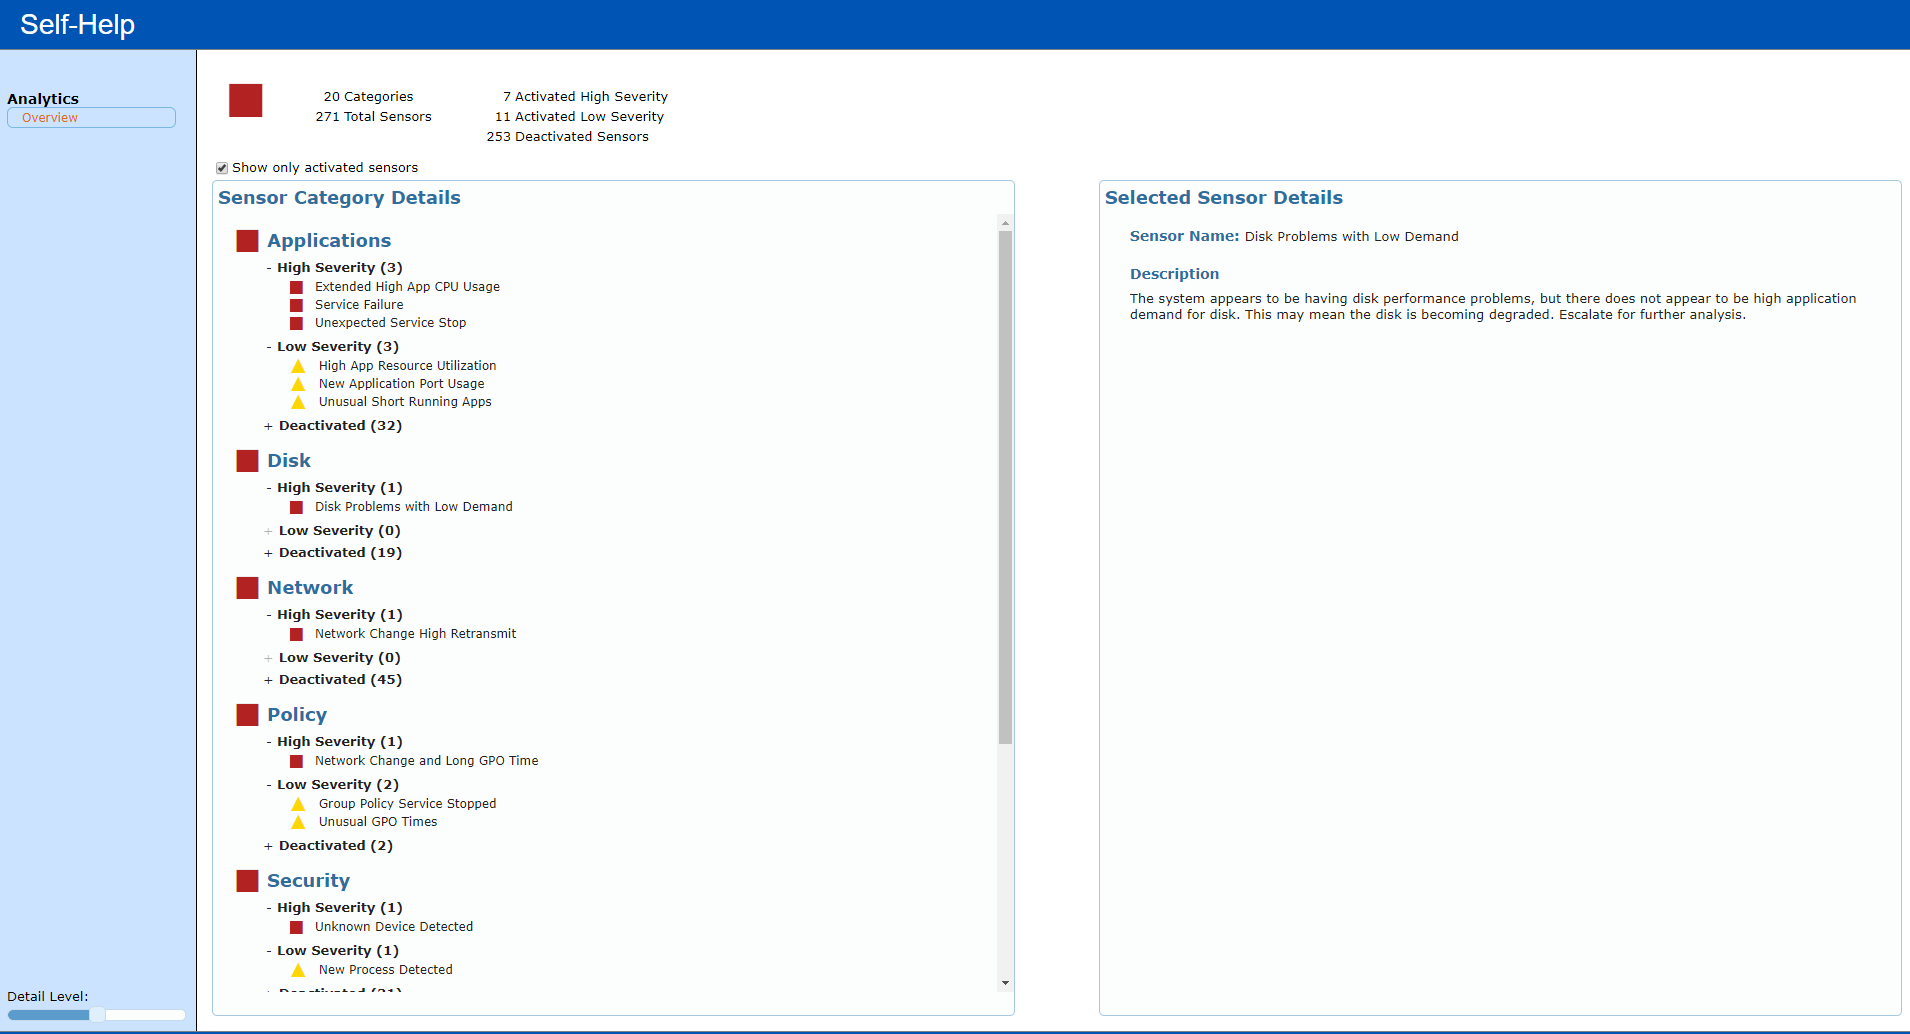The width and height of the screenshot is (1910, 1034).
Task: Click yellow warning icon beside Unusual Short Running Apps
Action: [298, 402]
